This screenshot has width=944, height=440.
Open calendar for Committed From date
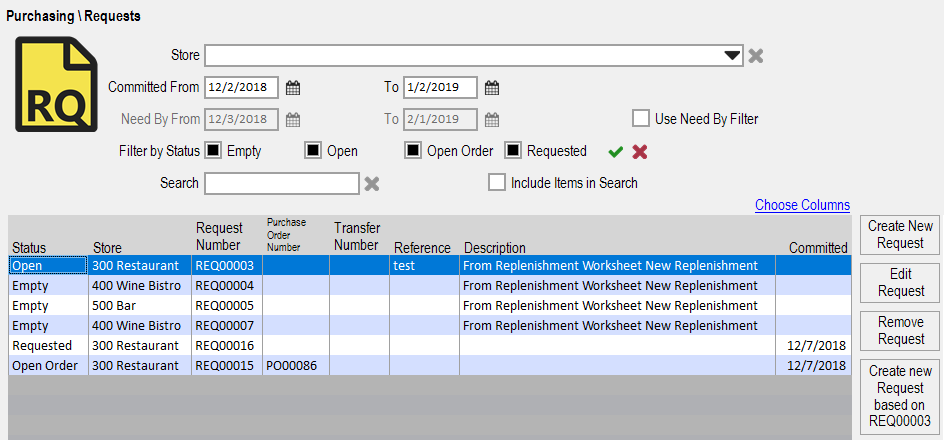coord(293,88)
